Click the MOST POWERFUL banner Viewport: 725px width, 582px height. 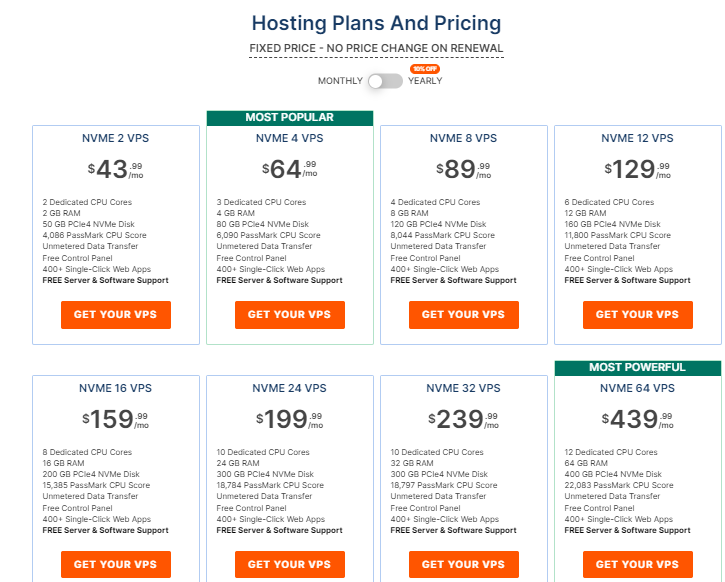pos(638,367)
